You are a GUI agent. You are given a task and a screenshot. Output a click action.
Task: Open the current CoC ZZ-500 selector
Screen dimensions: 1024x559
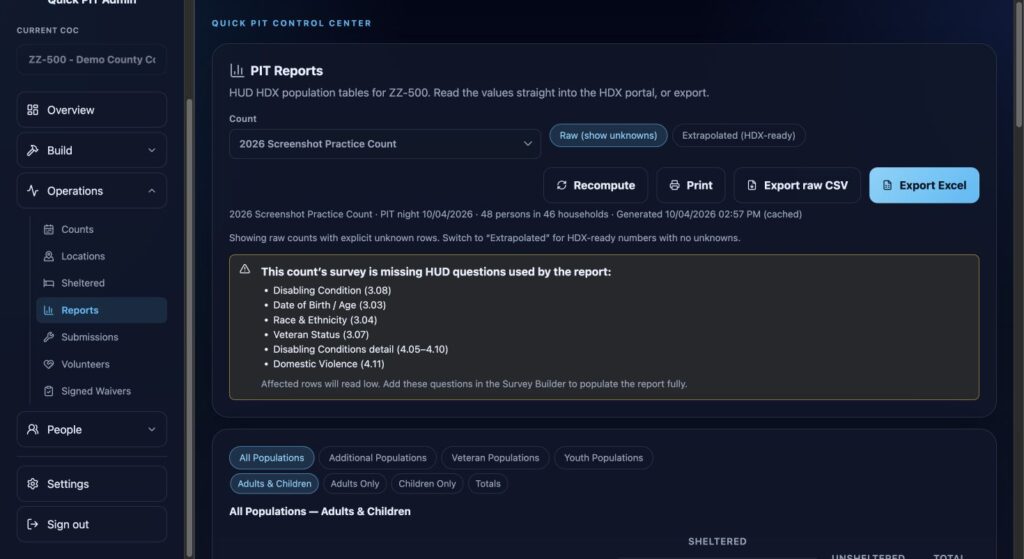[91, 59]
